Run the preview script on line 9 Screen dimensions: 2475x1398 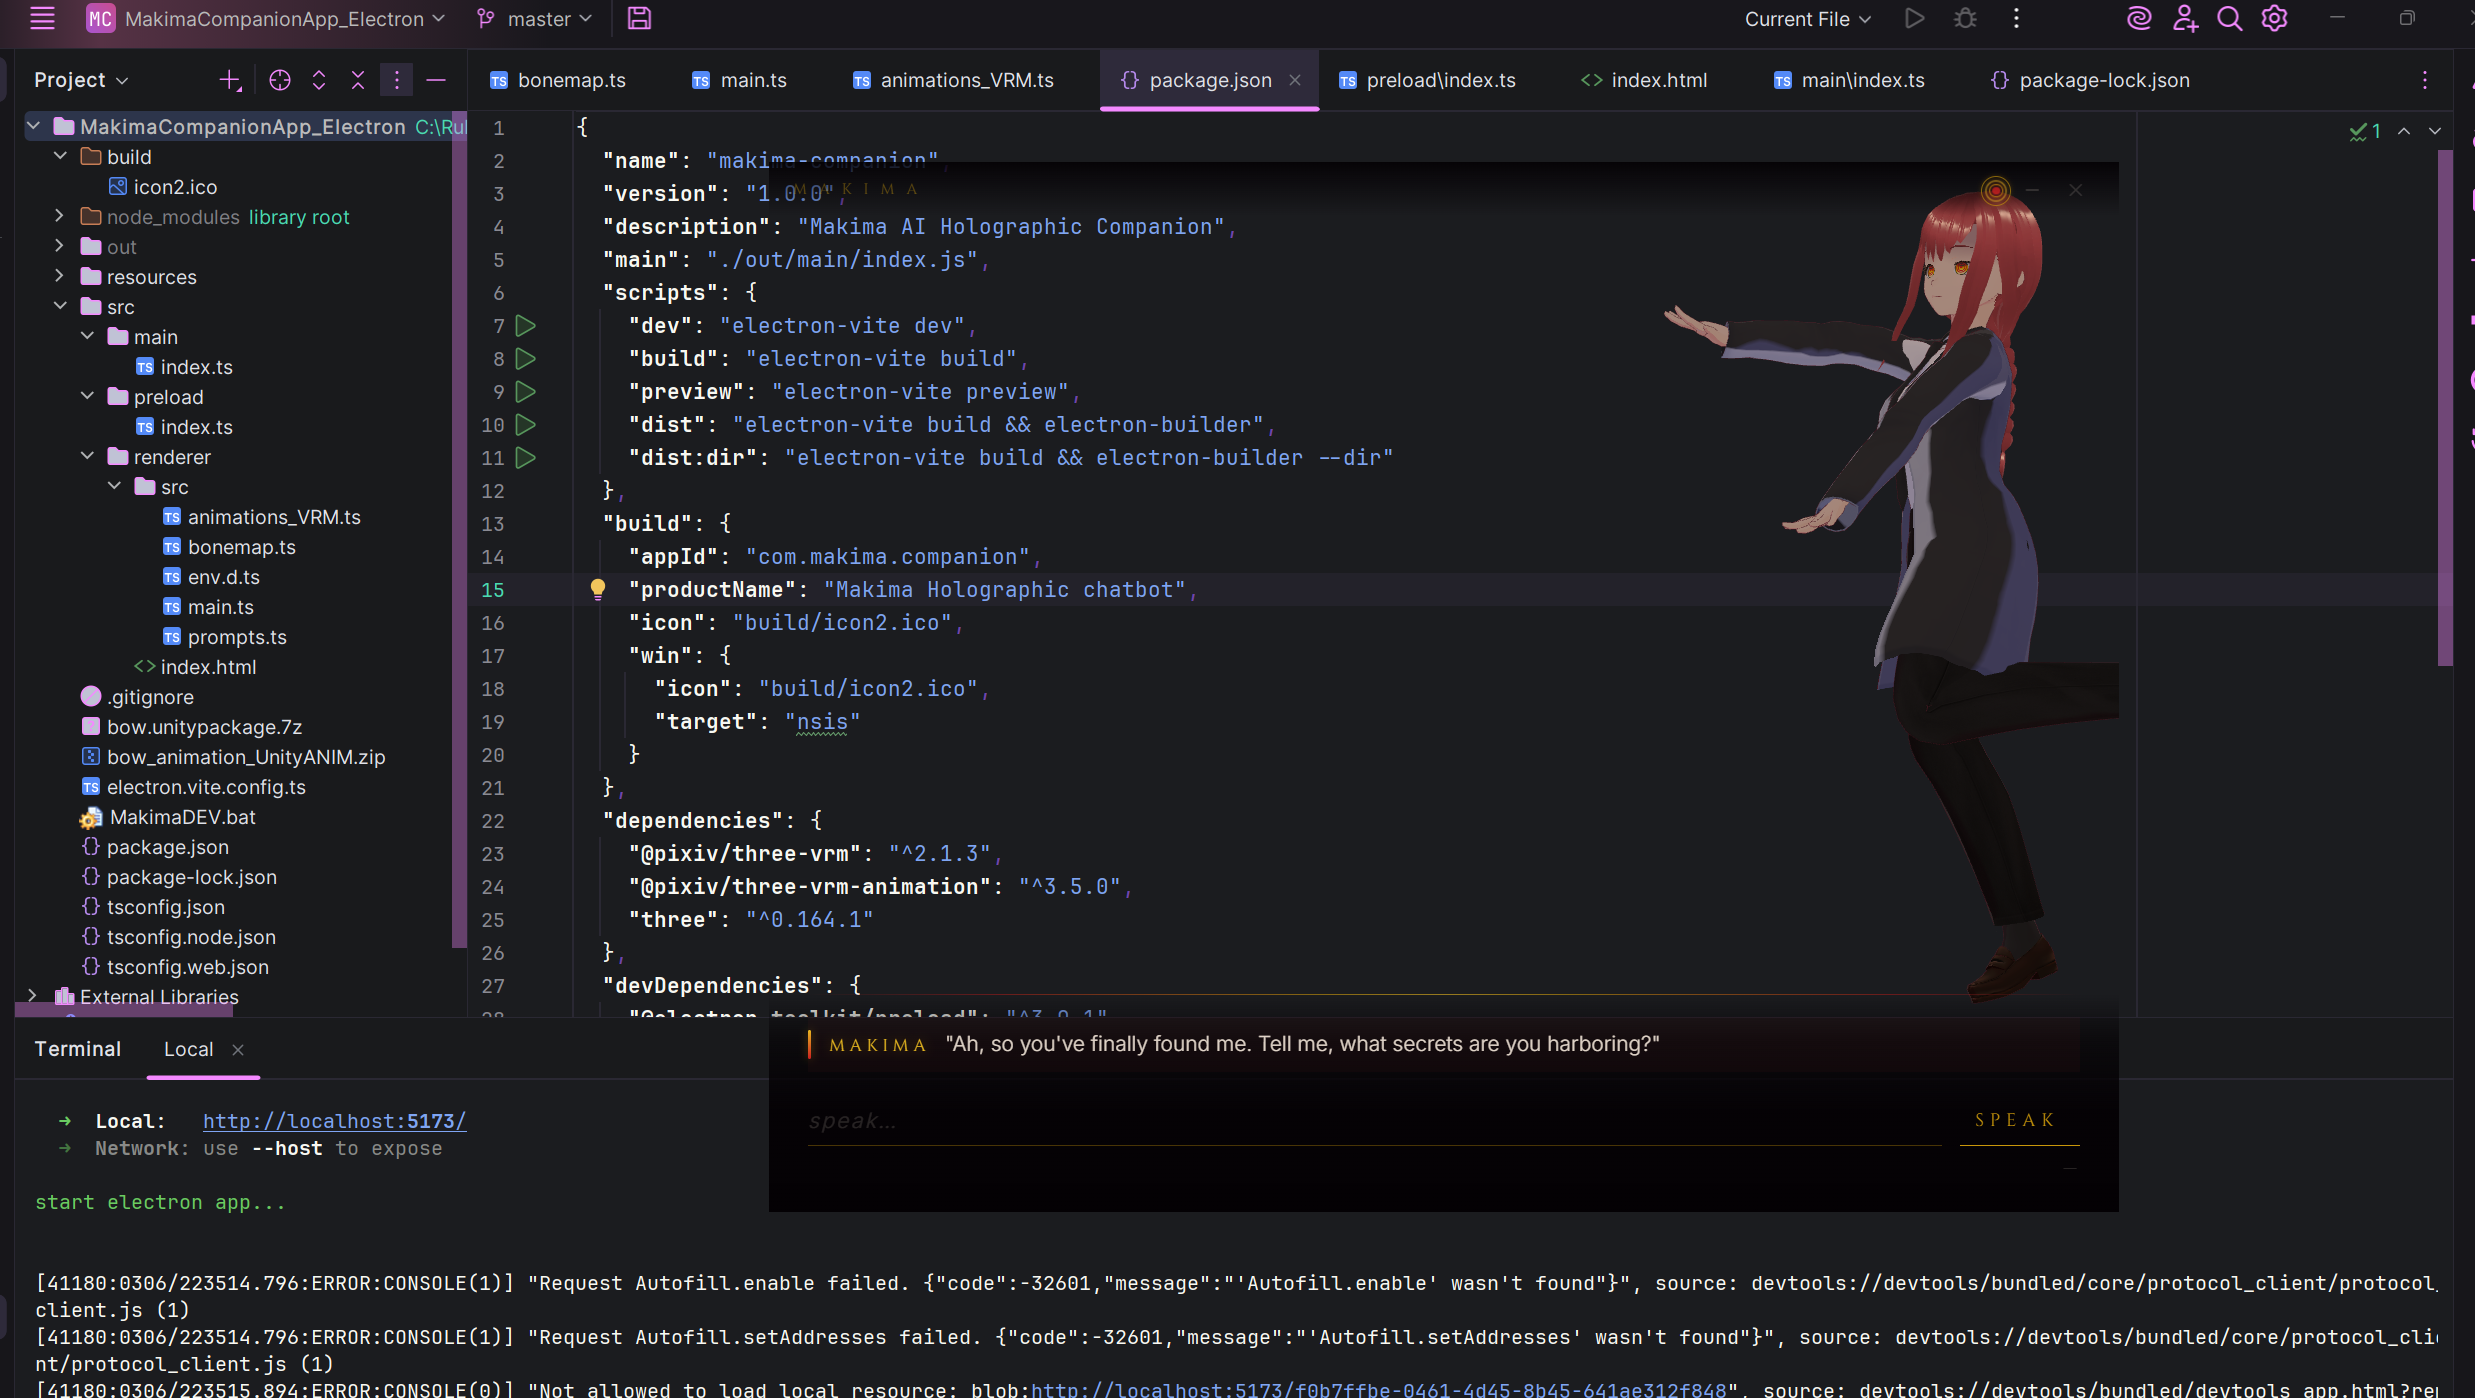[x=526, y=392]
